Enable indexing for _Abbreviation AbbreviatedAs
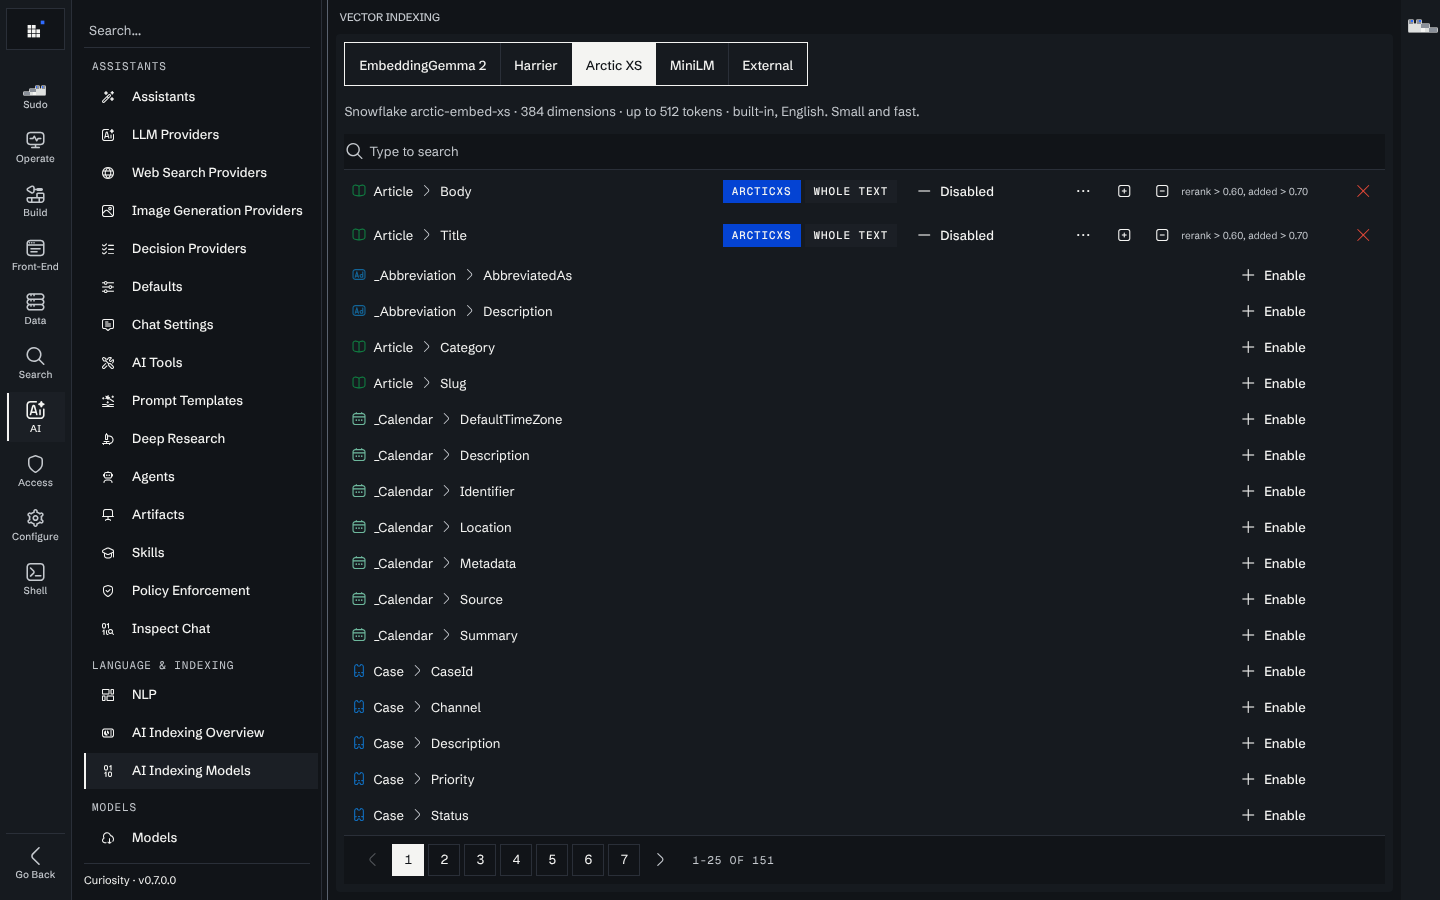The image size is (1440, 900). pyautogui.click(x=1273, y=275)
